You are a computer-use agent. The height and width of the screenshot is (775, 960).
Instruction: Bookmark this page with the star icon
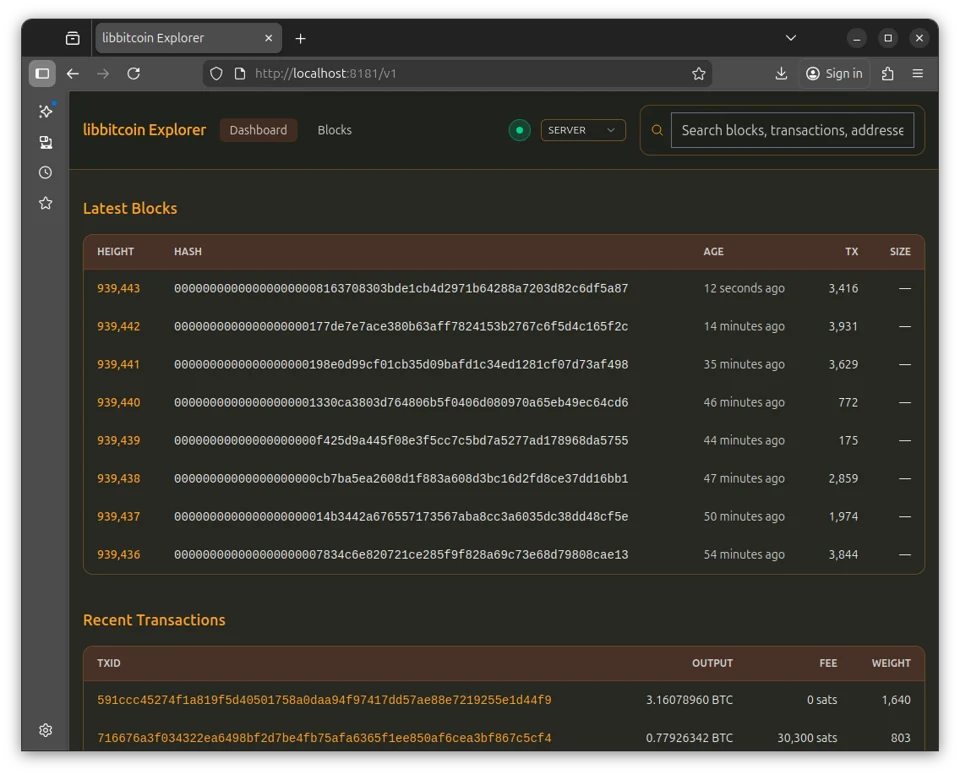tap(699, 73)
